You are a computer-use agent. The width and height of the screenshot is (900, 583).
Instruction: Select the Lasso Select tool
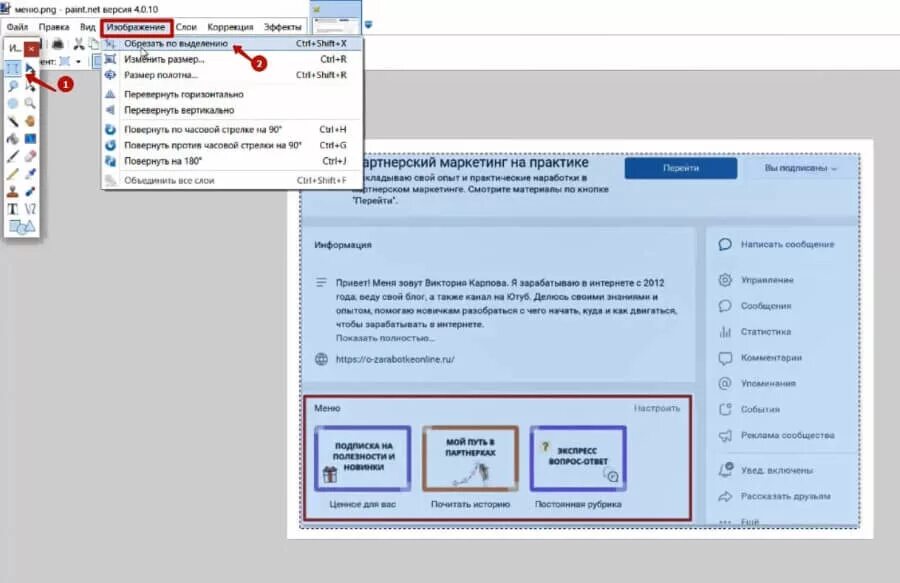coord(13,86)
